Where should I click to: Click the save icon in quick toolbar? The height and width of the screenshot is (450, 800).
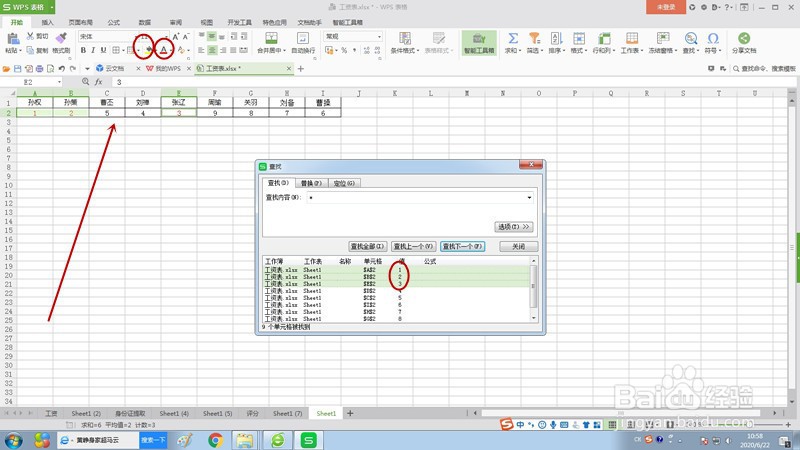tap(17, 68)
